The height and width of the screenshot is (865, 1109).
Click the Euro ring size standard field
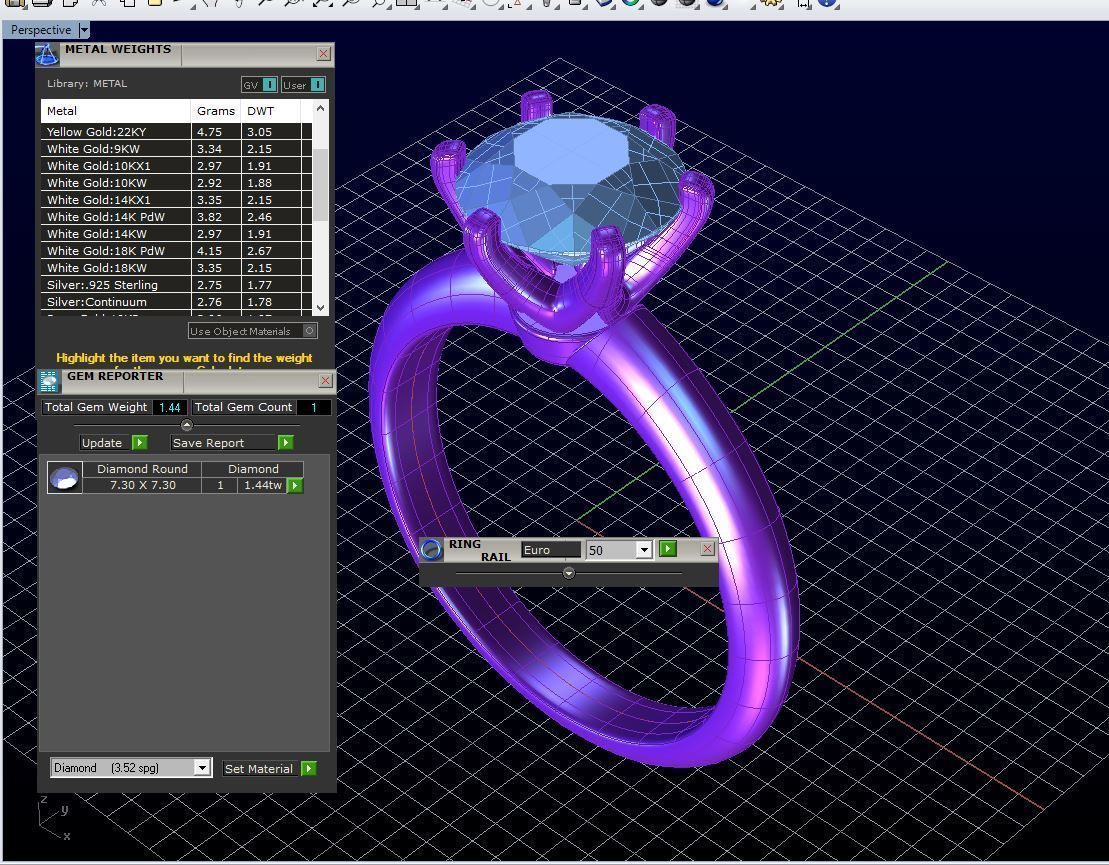coord(551,550)
